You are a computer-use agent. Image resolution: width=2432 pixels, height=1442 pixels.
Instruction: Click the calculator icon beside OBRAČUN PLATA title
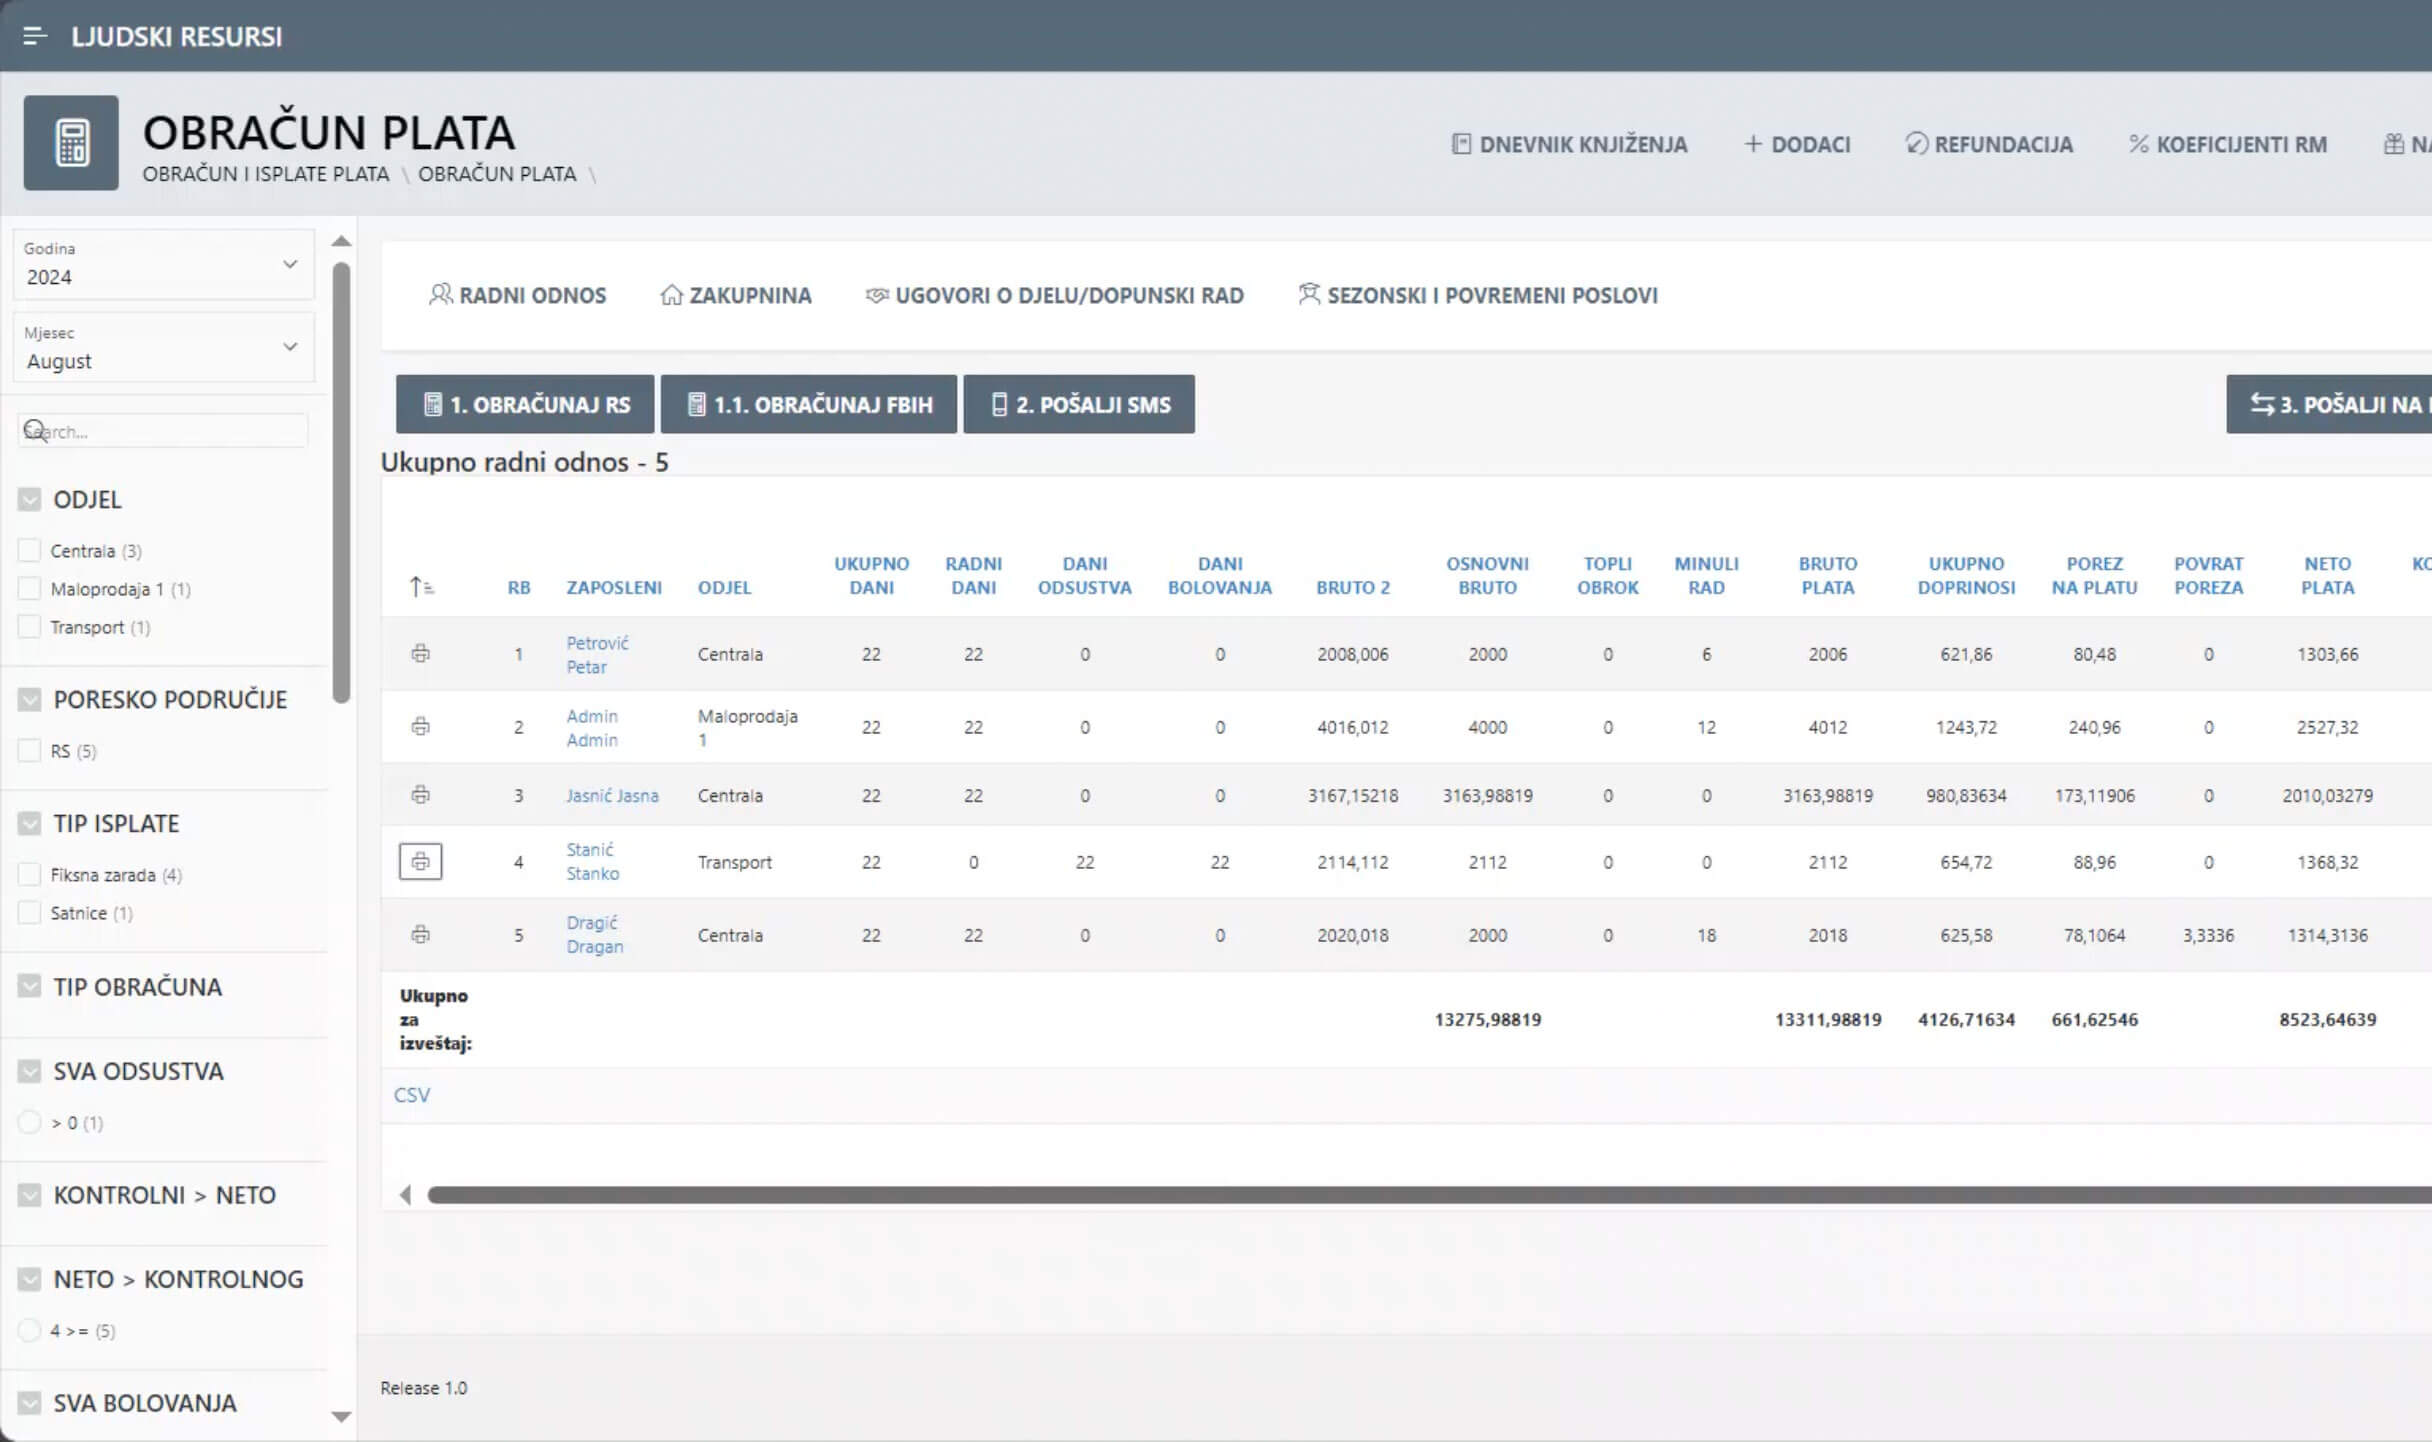[71, 143]
